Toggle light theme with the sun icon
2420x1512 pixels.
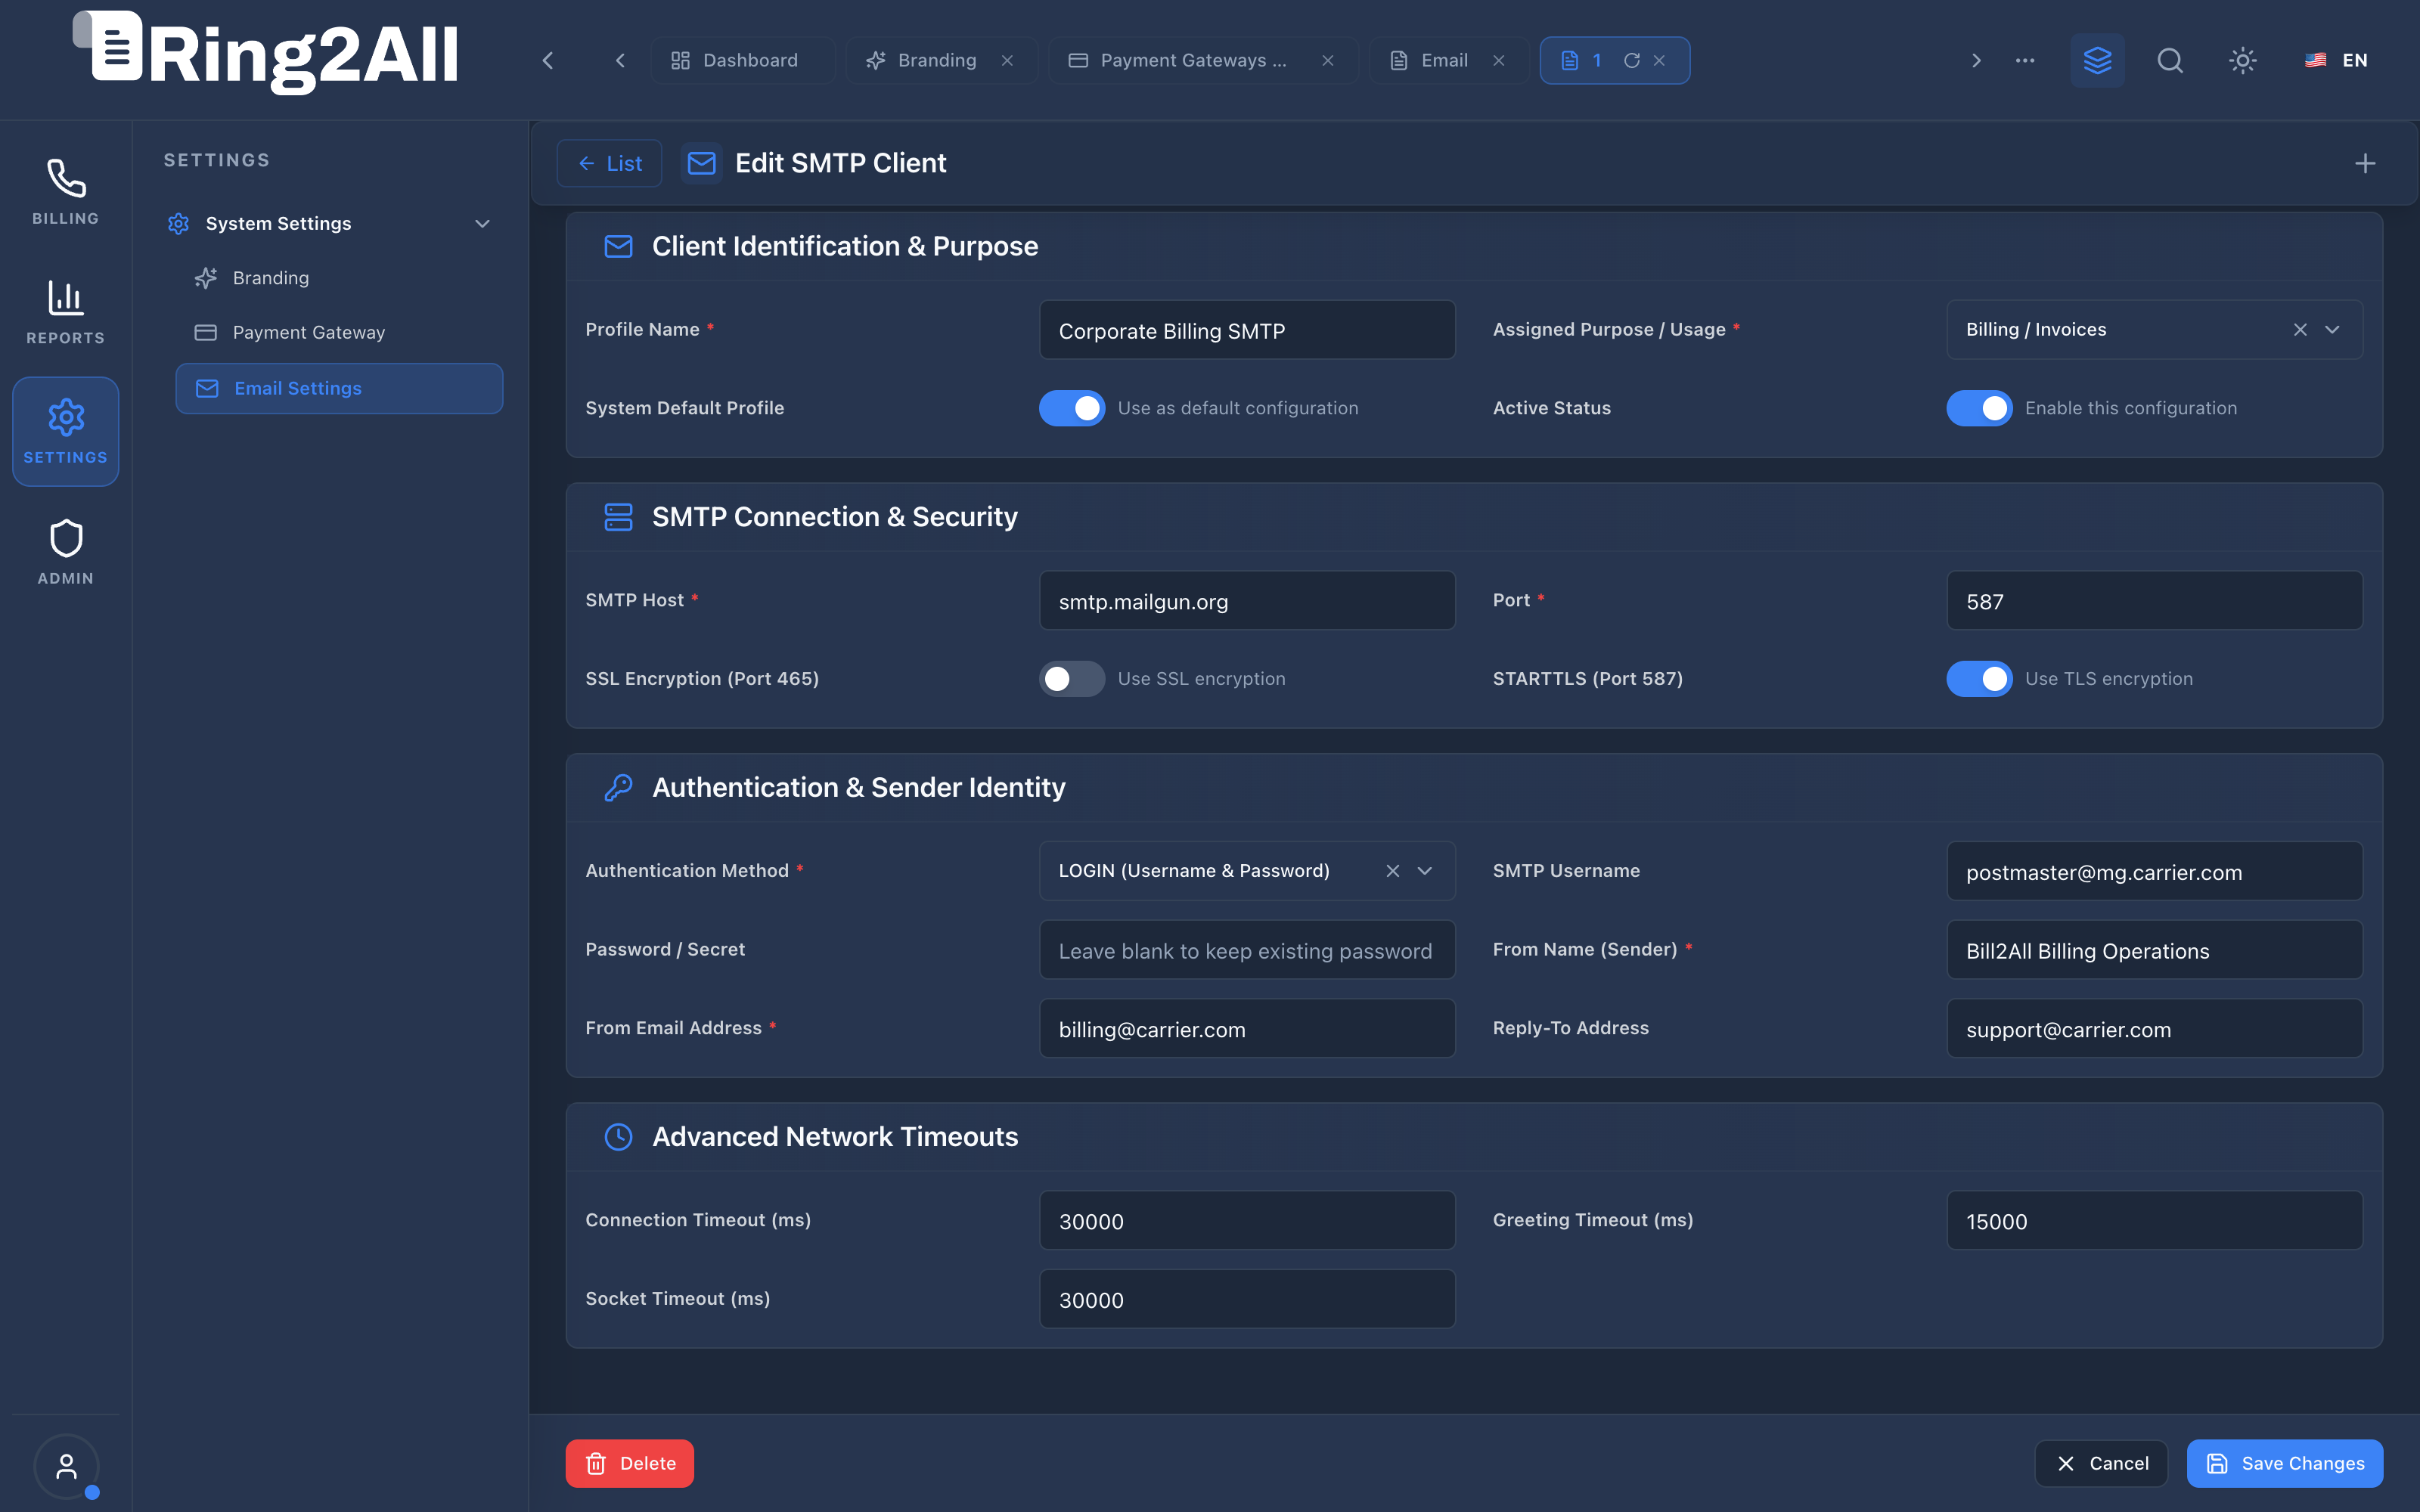2242,60
